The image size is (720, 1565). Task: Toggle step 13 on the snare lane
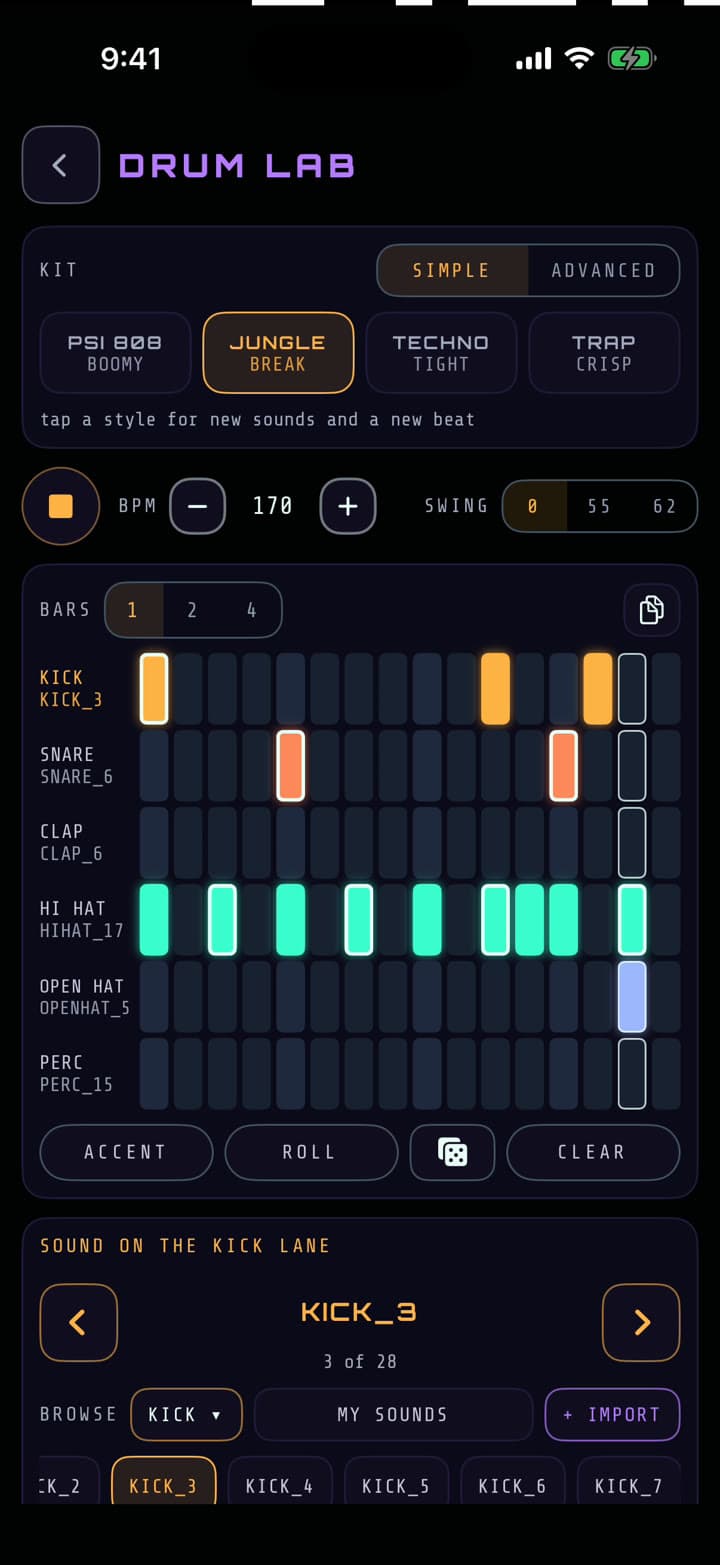564,766
